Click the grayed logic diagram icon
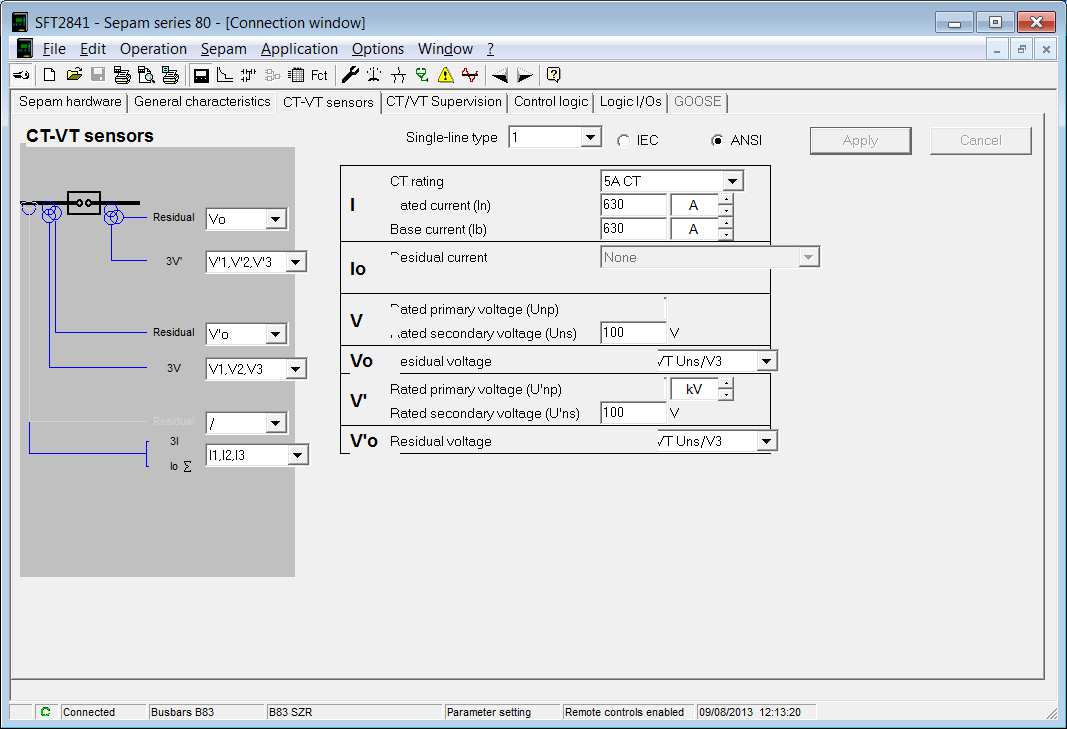This screenshot has width=1067, height=729. (x=272, y=75)
